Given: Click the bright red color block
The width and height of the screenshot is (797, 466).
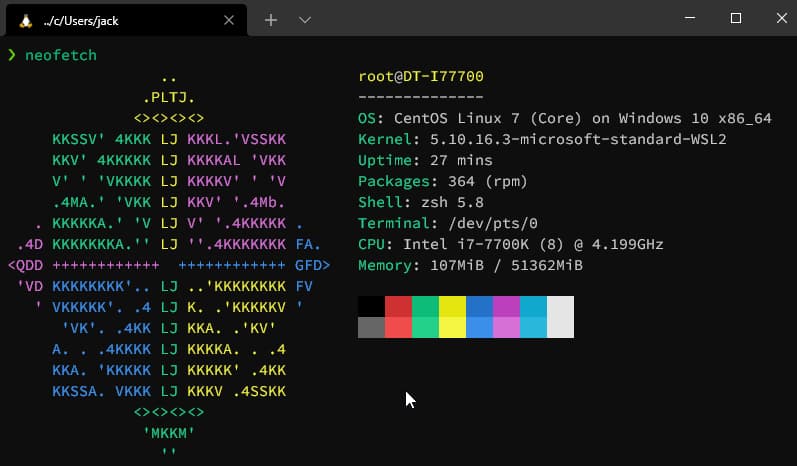Looking at the screenshot, I should 398,327.
